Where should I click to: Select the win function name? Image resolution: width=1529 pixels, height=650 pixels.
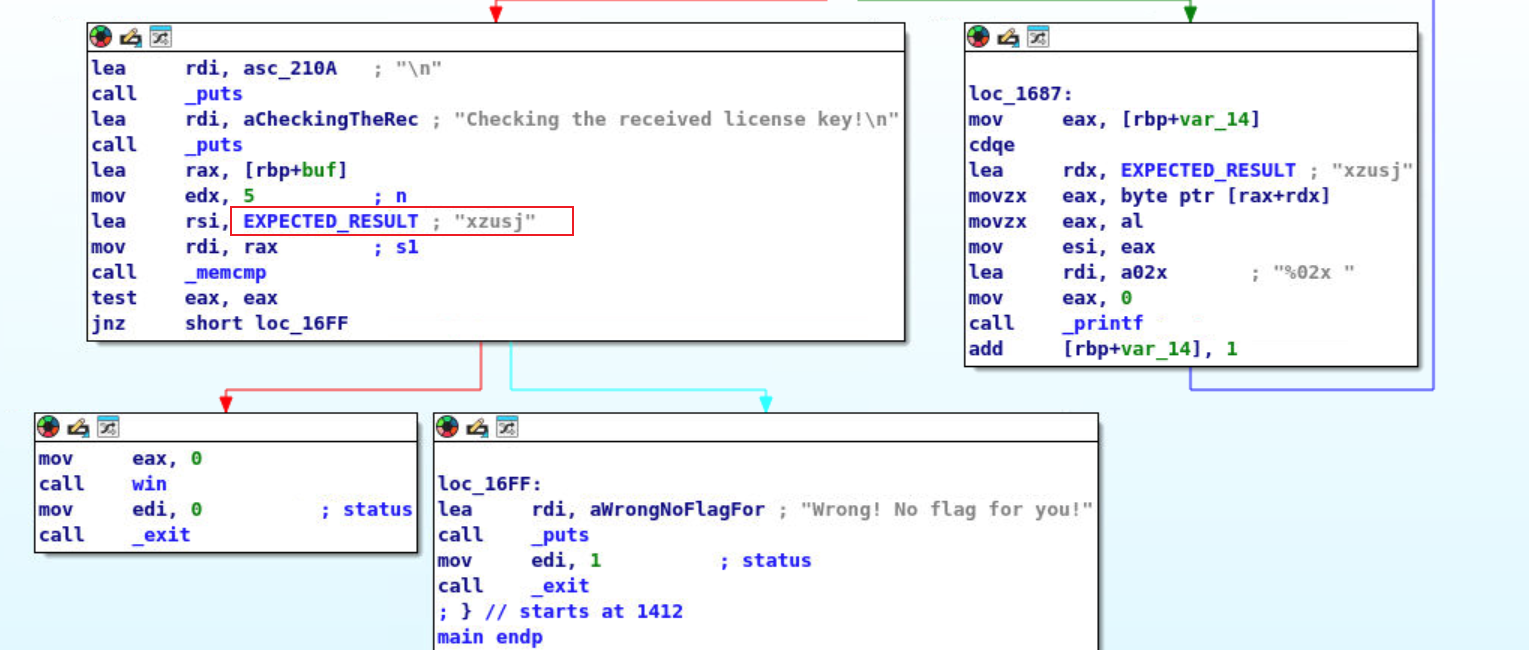(150, 484)
